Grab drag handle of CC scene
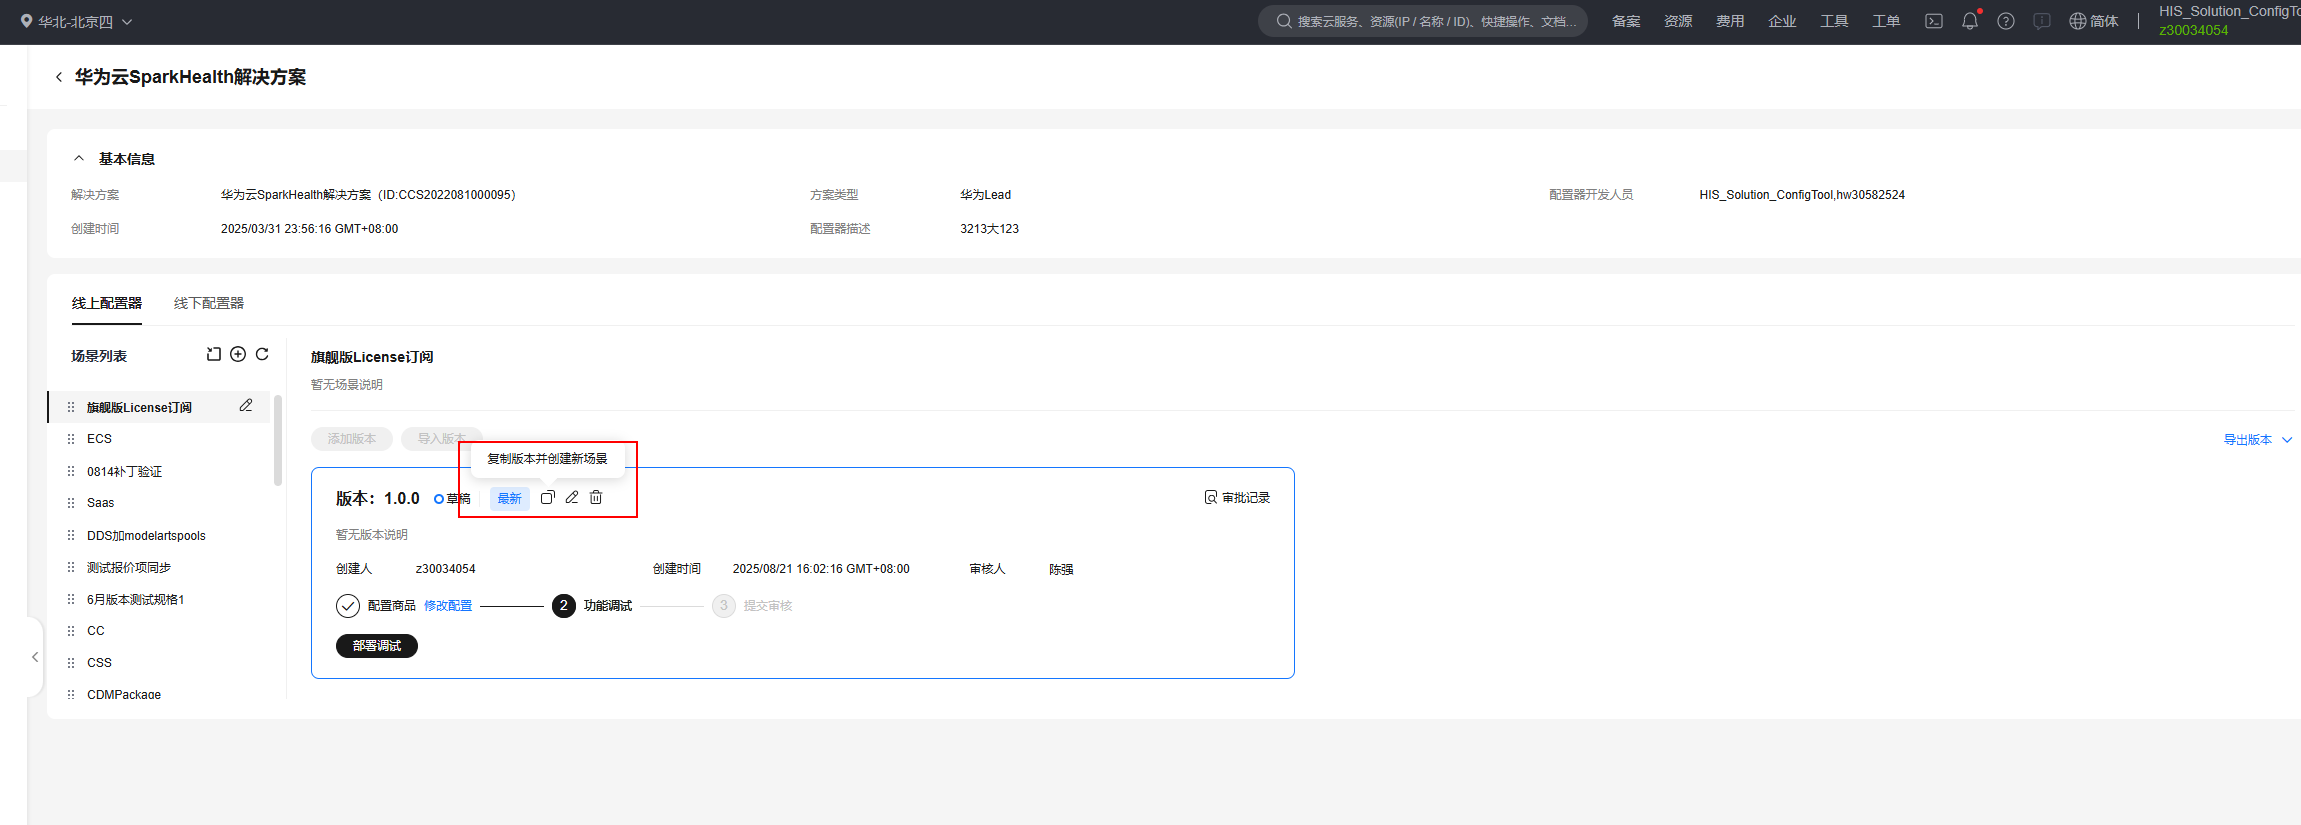Viewport: 2301px width, 825px height. click(x=71, y=631)
